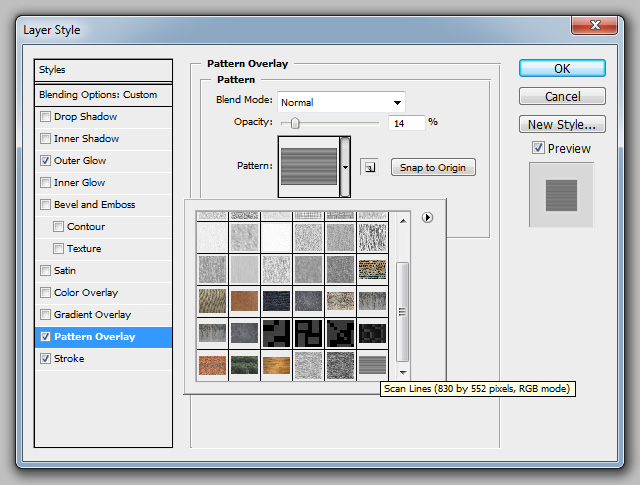This screenshot has height=485, width=640.
Task: Enable the Drop Shadow checkbox
Action: click(45, 117)
